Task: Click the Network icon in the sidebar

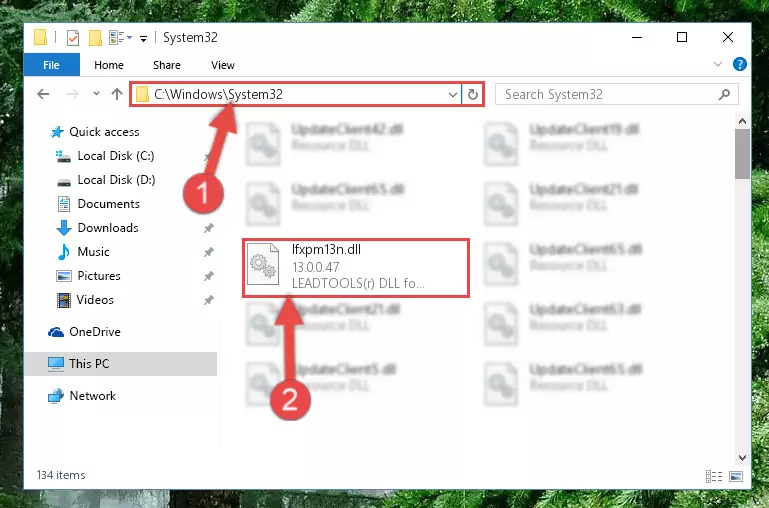Action: pos(56,396)
